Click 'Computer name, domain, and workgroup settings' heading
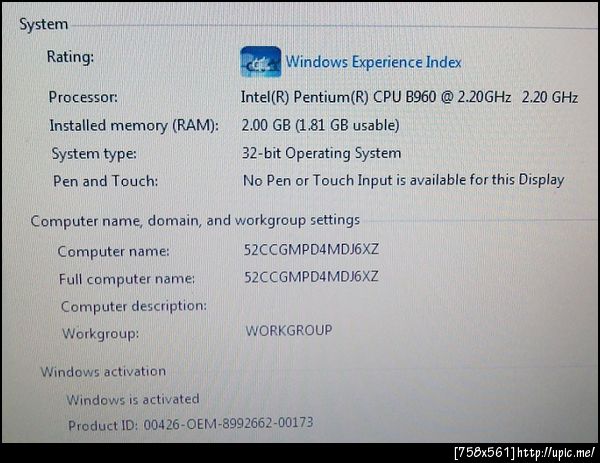This screenshot has height=463, width=600. coord(195,220)
